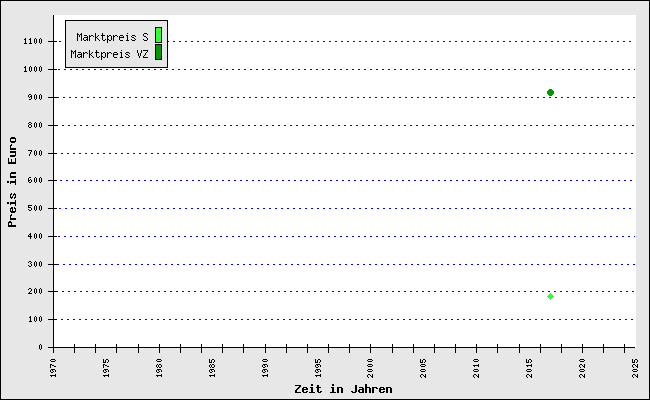This screenshot has height=400, width=650.
Task: Click the y-axis value 200
Action: point(36,291)
